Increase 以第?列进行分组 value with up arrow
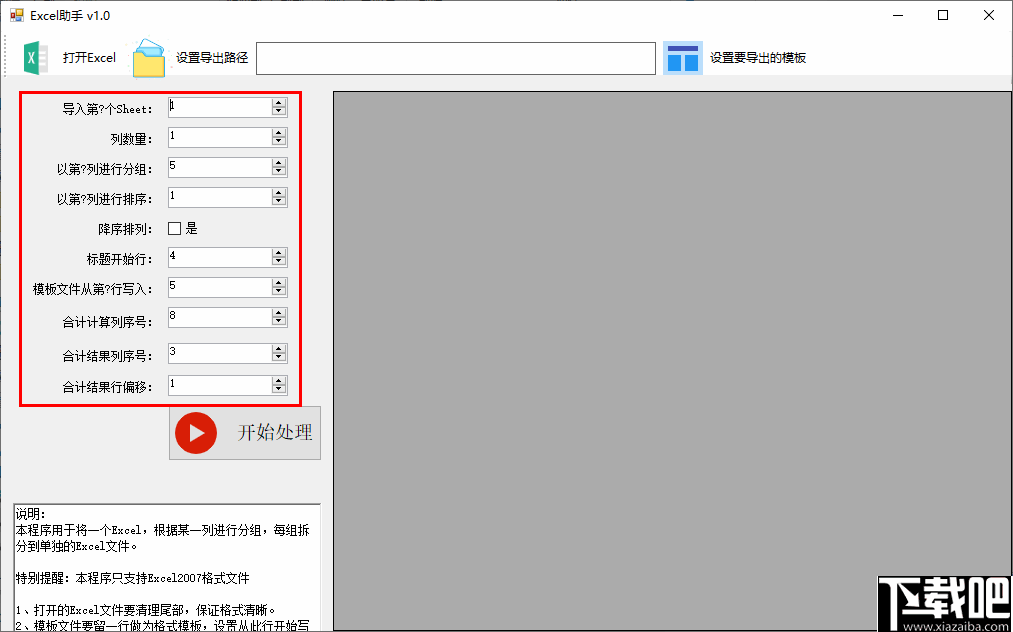1013x632 pixels. pyautogui.click(x=278, y=164)
